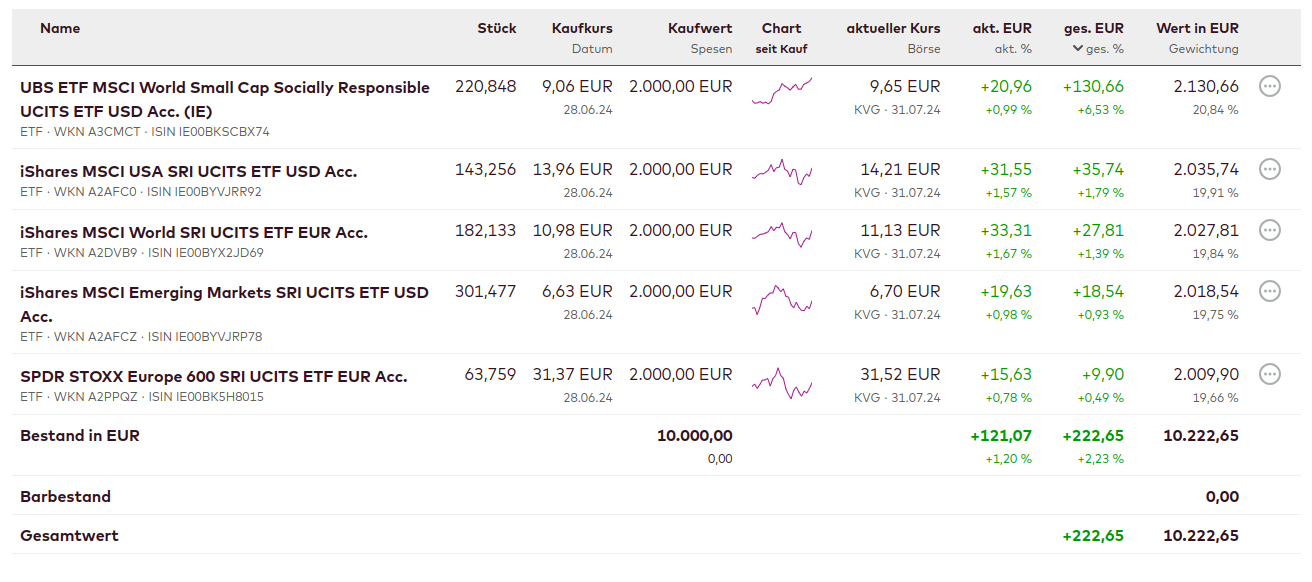Open iShares MSCI World SRI ETF link
The image size is (1312, 582).
click(x=194, y=232)
